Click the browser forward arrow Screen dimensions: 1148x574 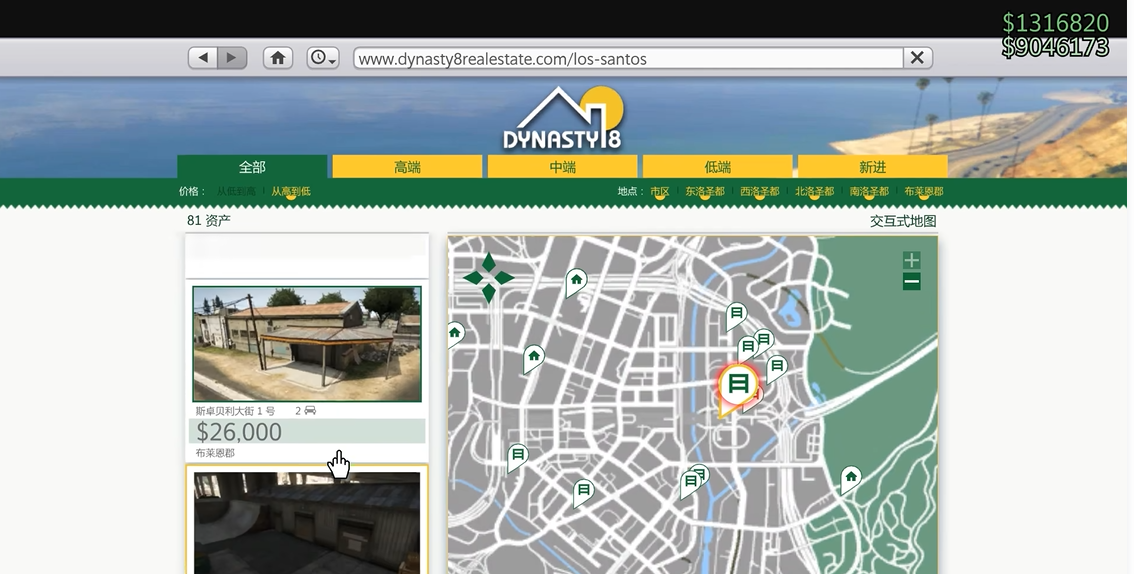231,58
